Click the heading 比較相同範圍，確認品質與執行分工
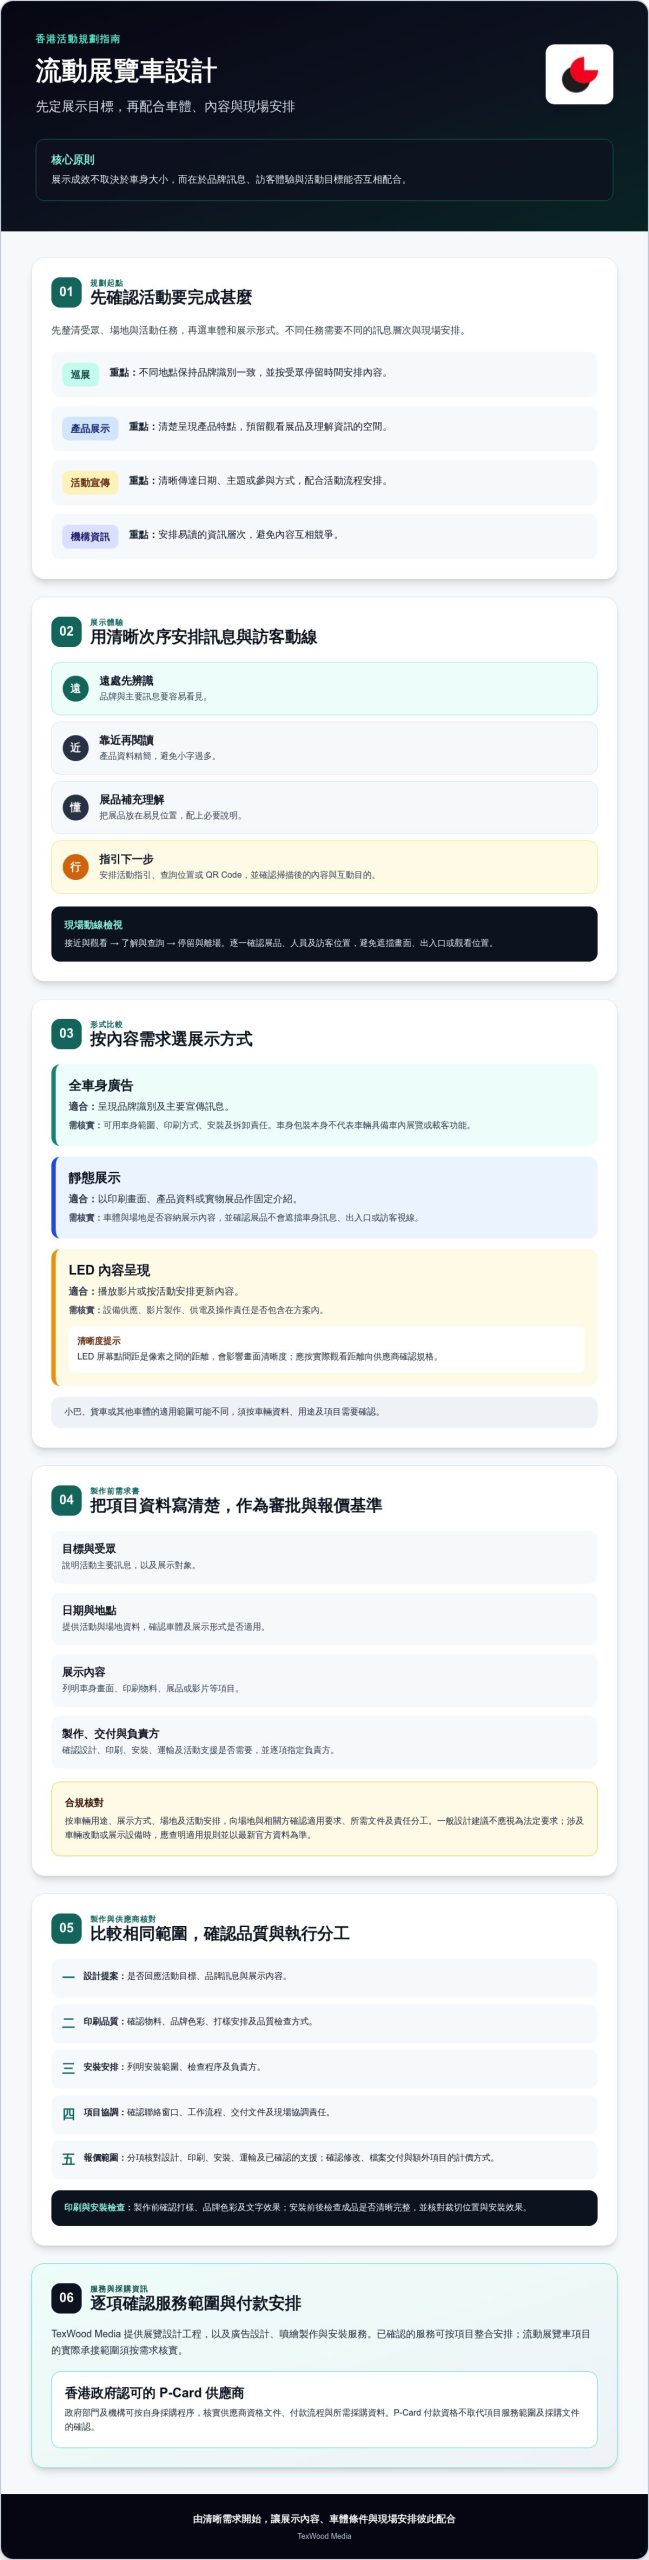 tap(220, 1933)
